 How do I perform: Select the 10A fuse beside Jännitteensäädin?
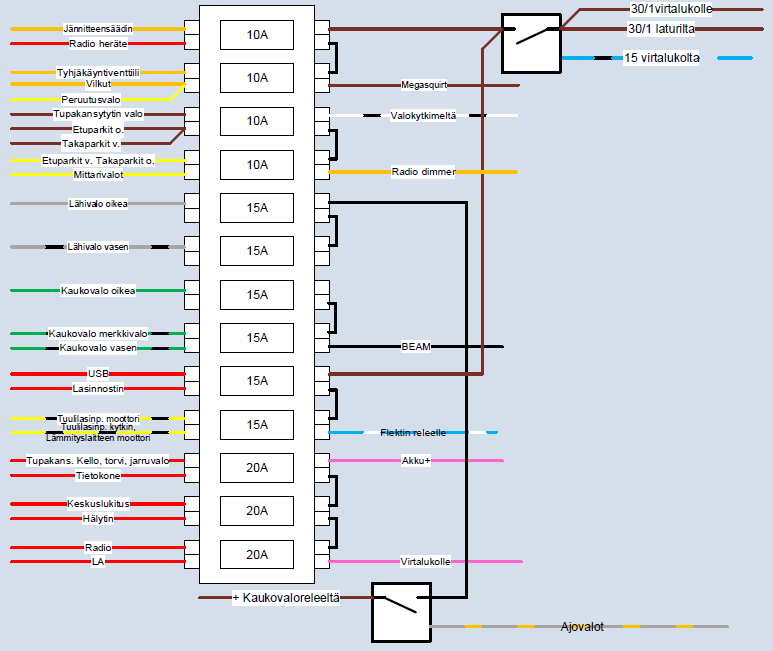click(257, 35)
